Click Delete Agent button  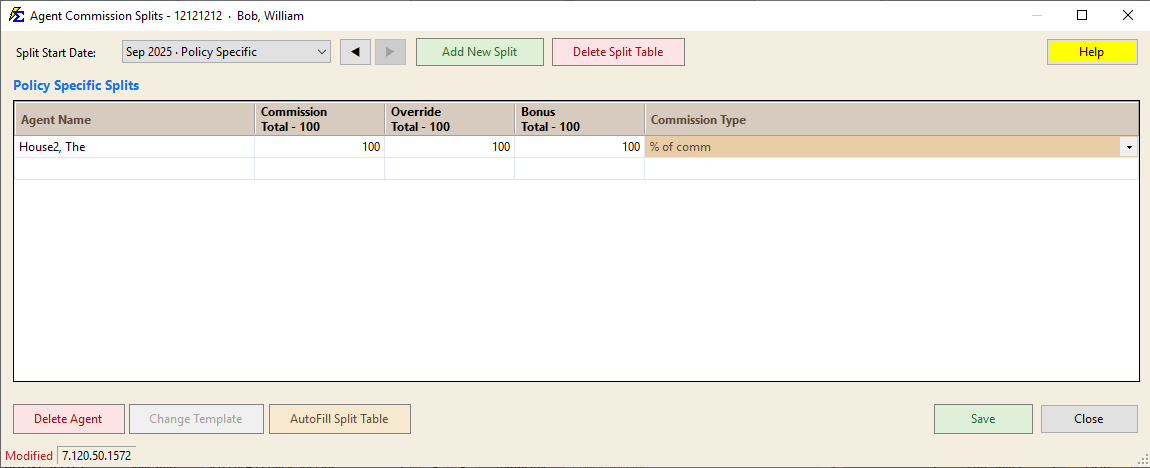coord(69,419)
